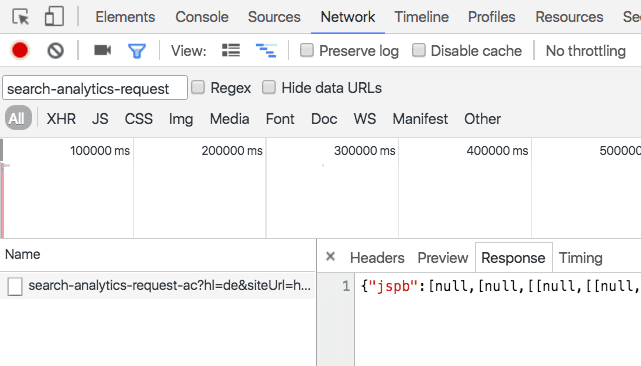
Task: Clear the network log icon
Action: pos(56,51)
